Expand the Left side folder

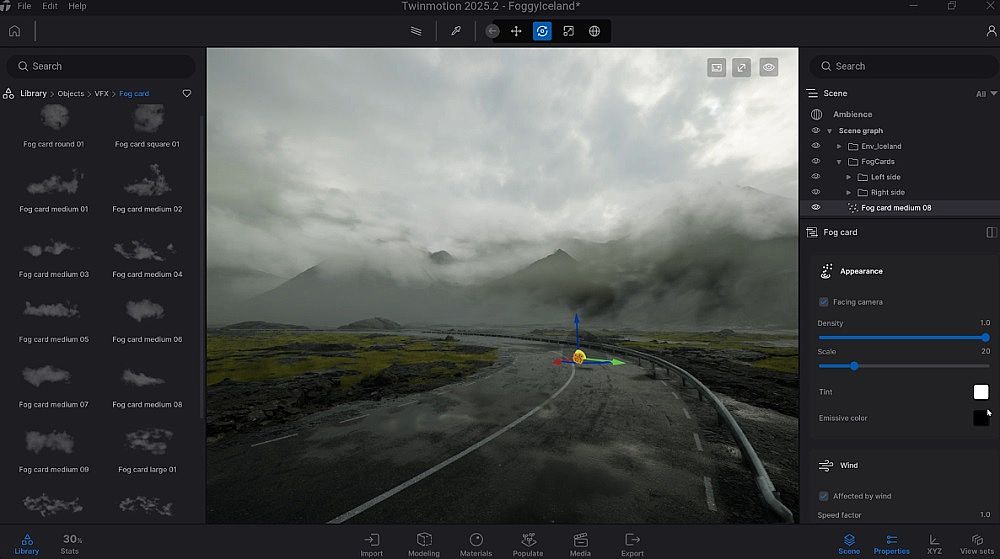tap(849, 177)
